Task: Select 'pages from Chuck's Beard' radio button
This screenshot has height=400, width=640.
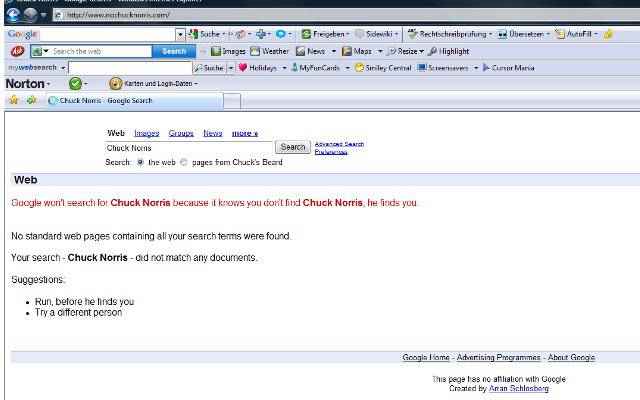Action: pyautogui.click(x=184, y=162)
